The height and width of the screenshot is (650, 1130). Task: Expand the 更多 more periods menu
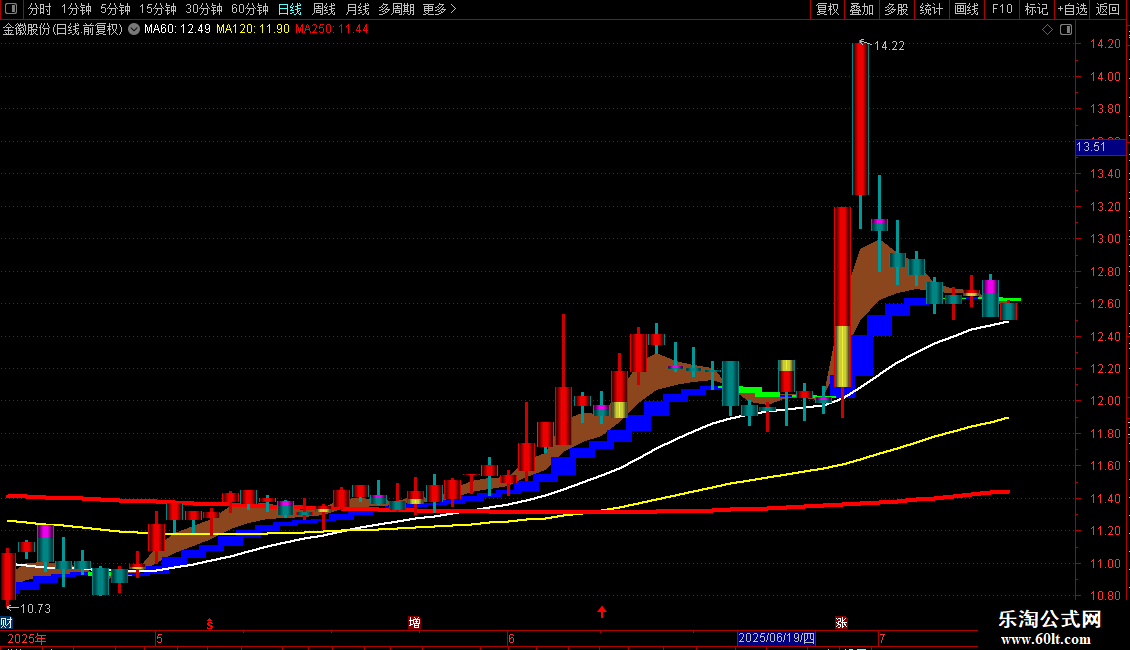click(440, 9)
